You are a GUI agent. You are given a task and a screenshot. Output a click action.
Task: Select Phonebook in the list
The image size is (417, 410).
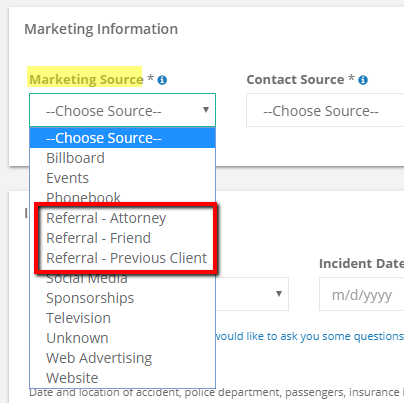123,197
